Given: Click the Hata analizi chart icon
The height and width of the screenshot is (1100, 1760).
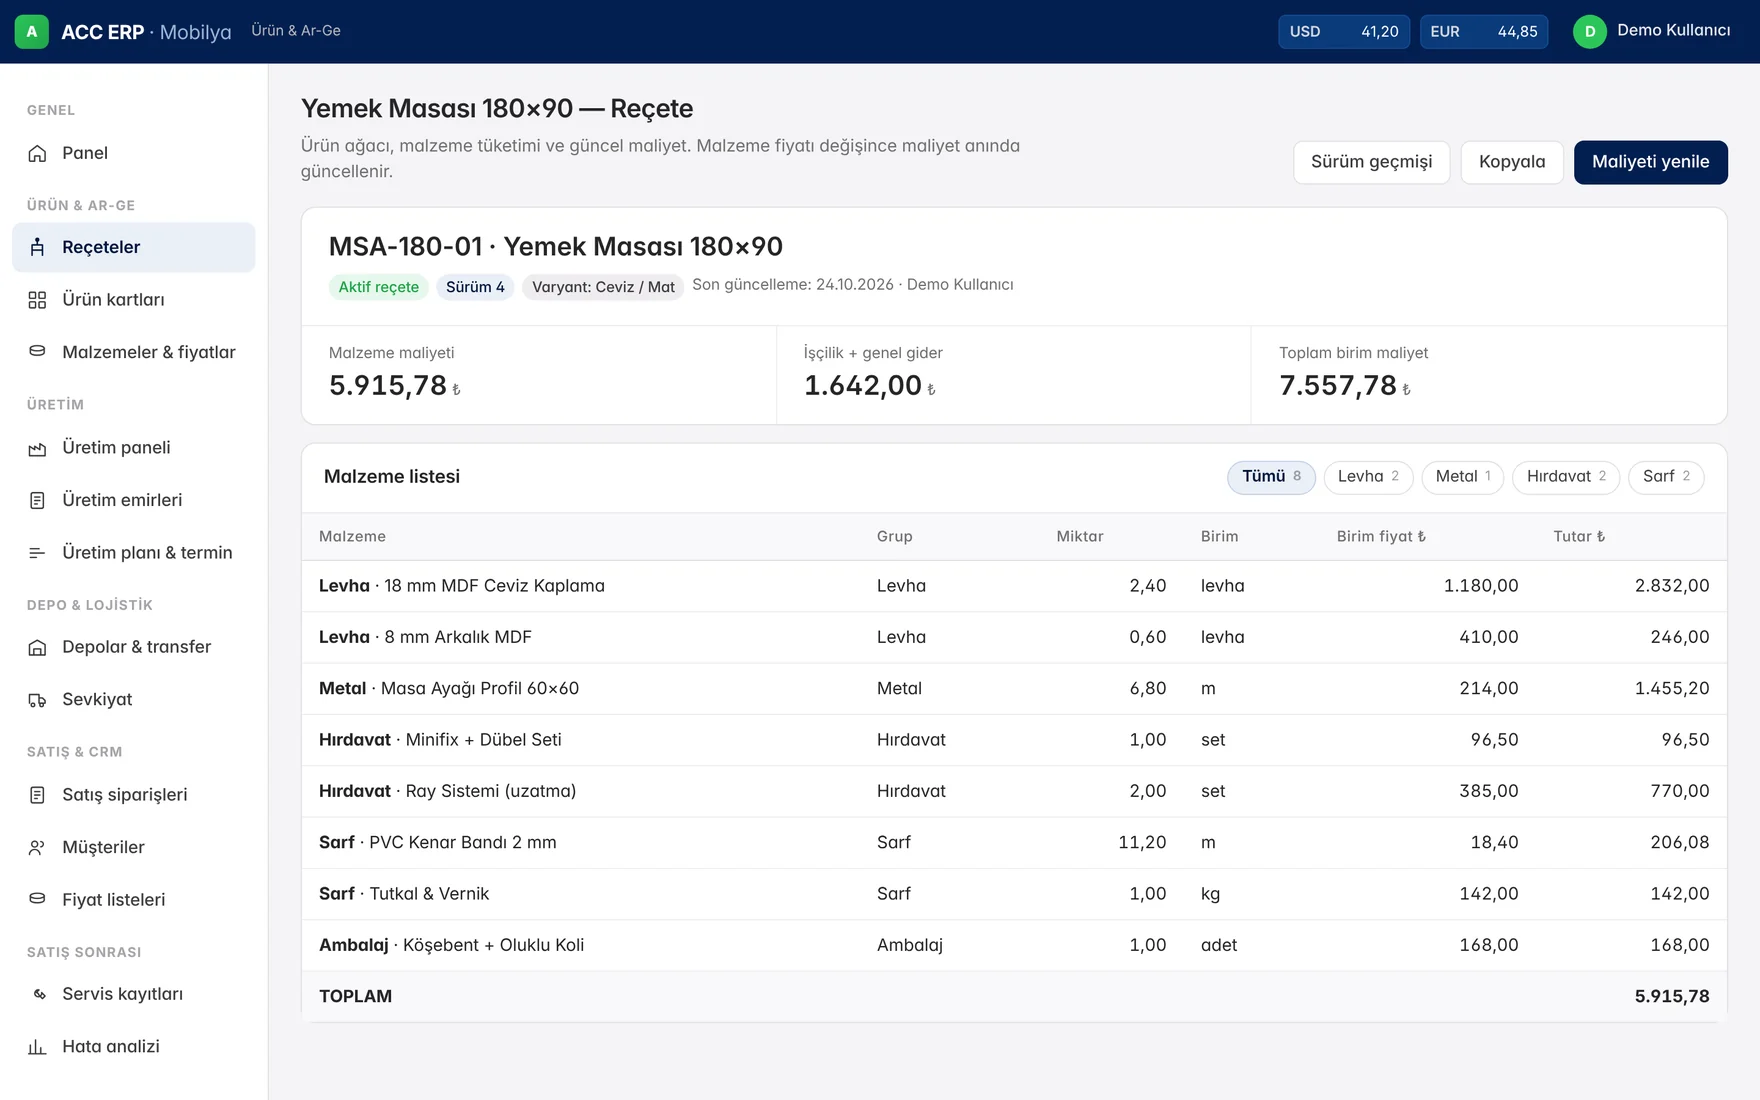Looking at the screenshot, I should [37, 1047].
